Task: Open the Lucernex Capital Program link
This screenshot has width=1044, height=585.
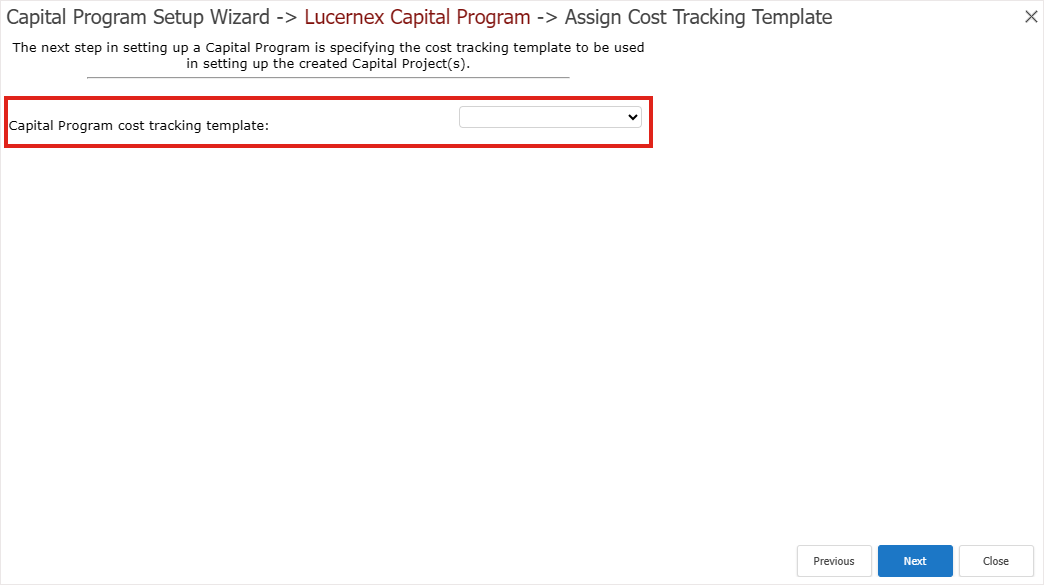Action: (x=417, y=17)
